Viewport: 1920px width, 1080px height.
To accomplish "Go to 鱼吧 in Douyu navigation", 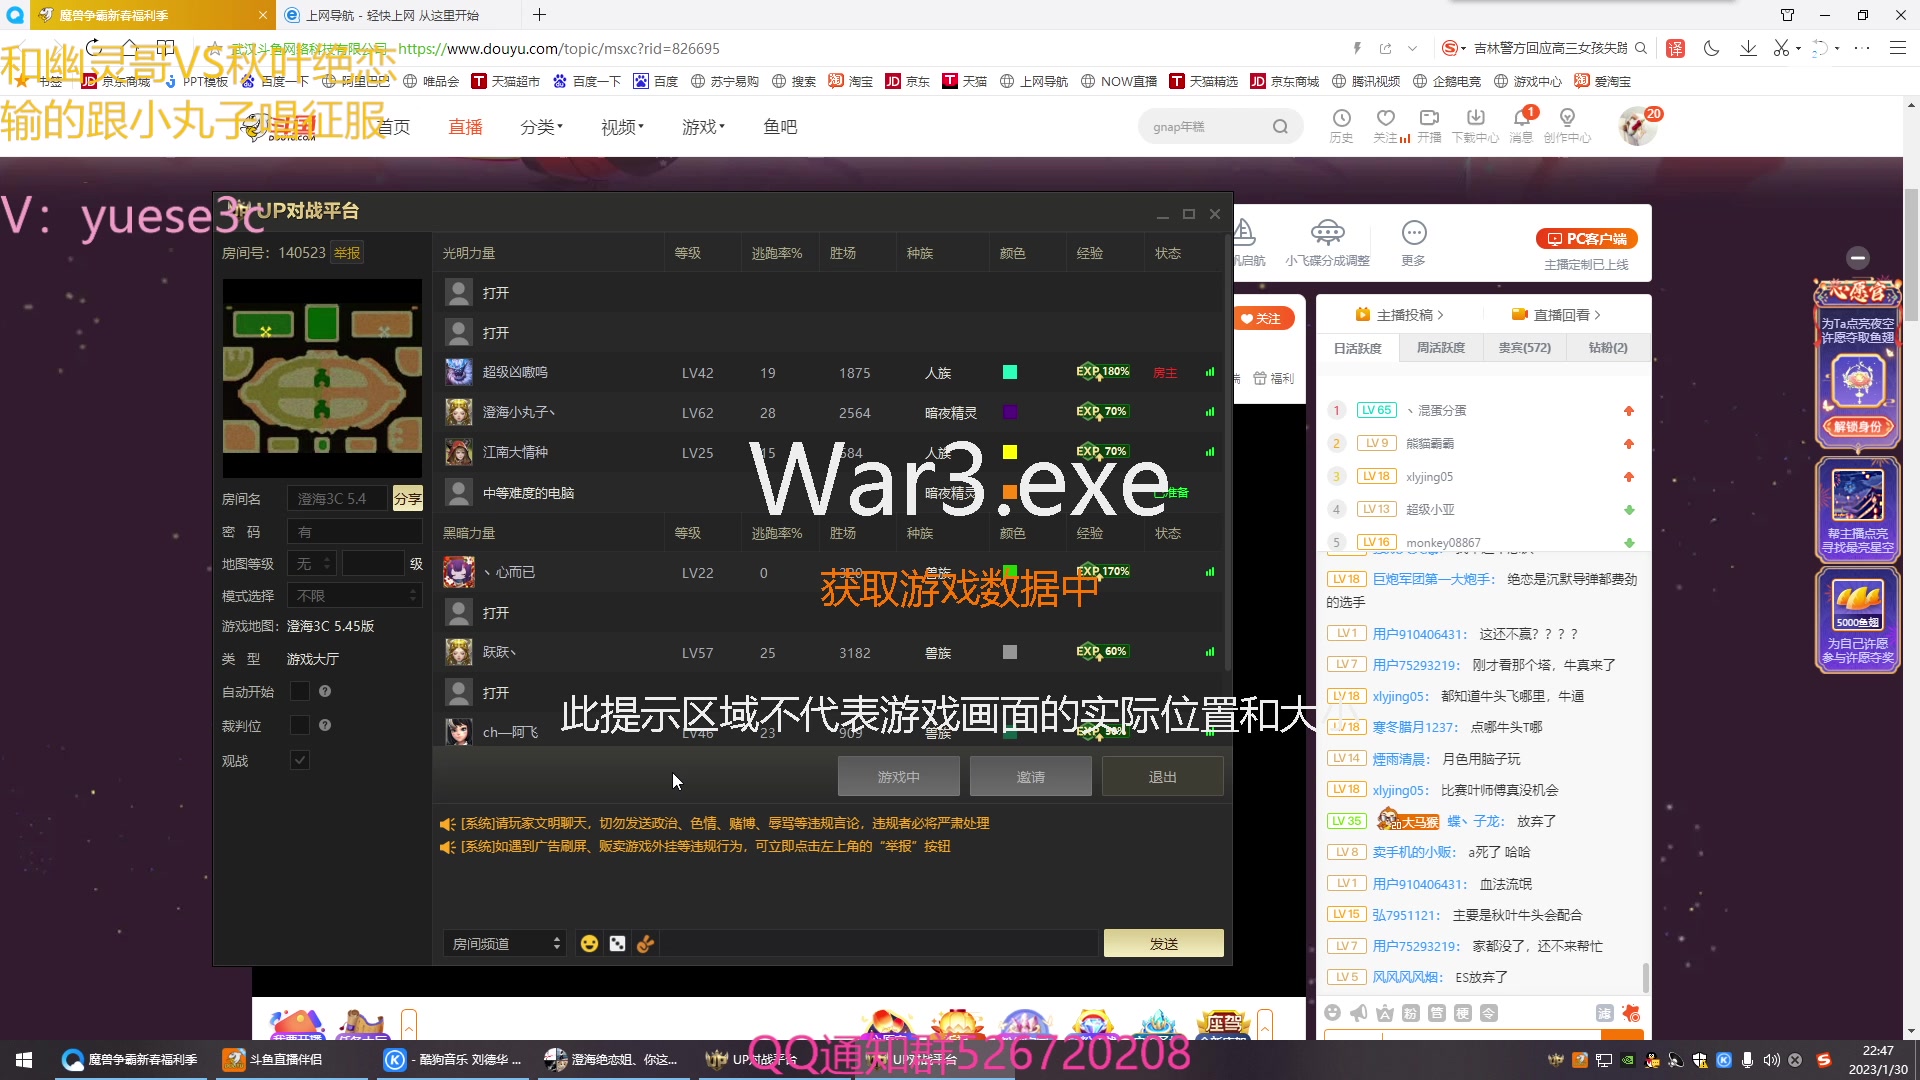I will (780, 127).
